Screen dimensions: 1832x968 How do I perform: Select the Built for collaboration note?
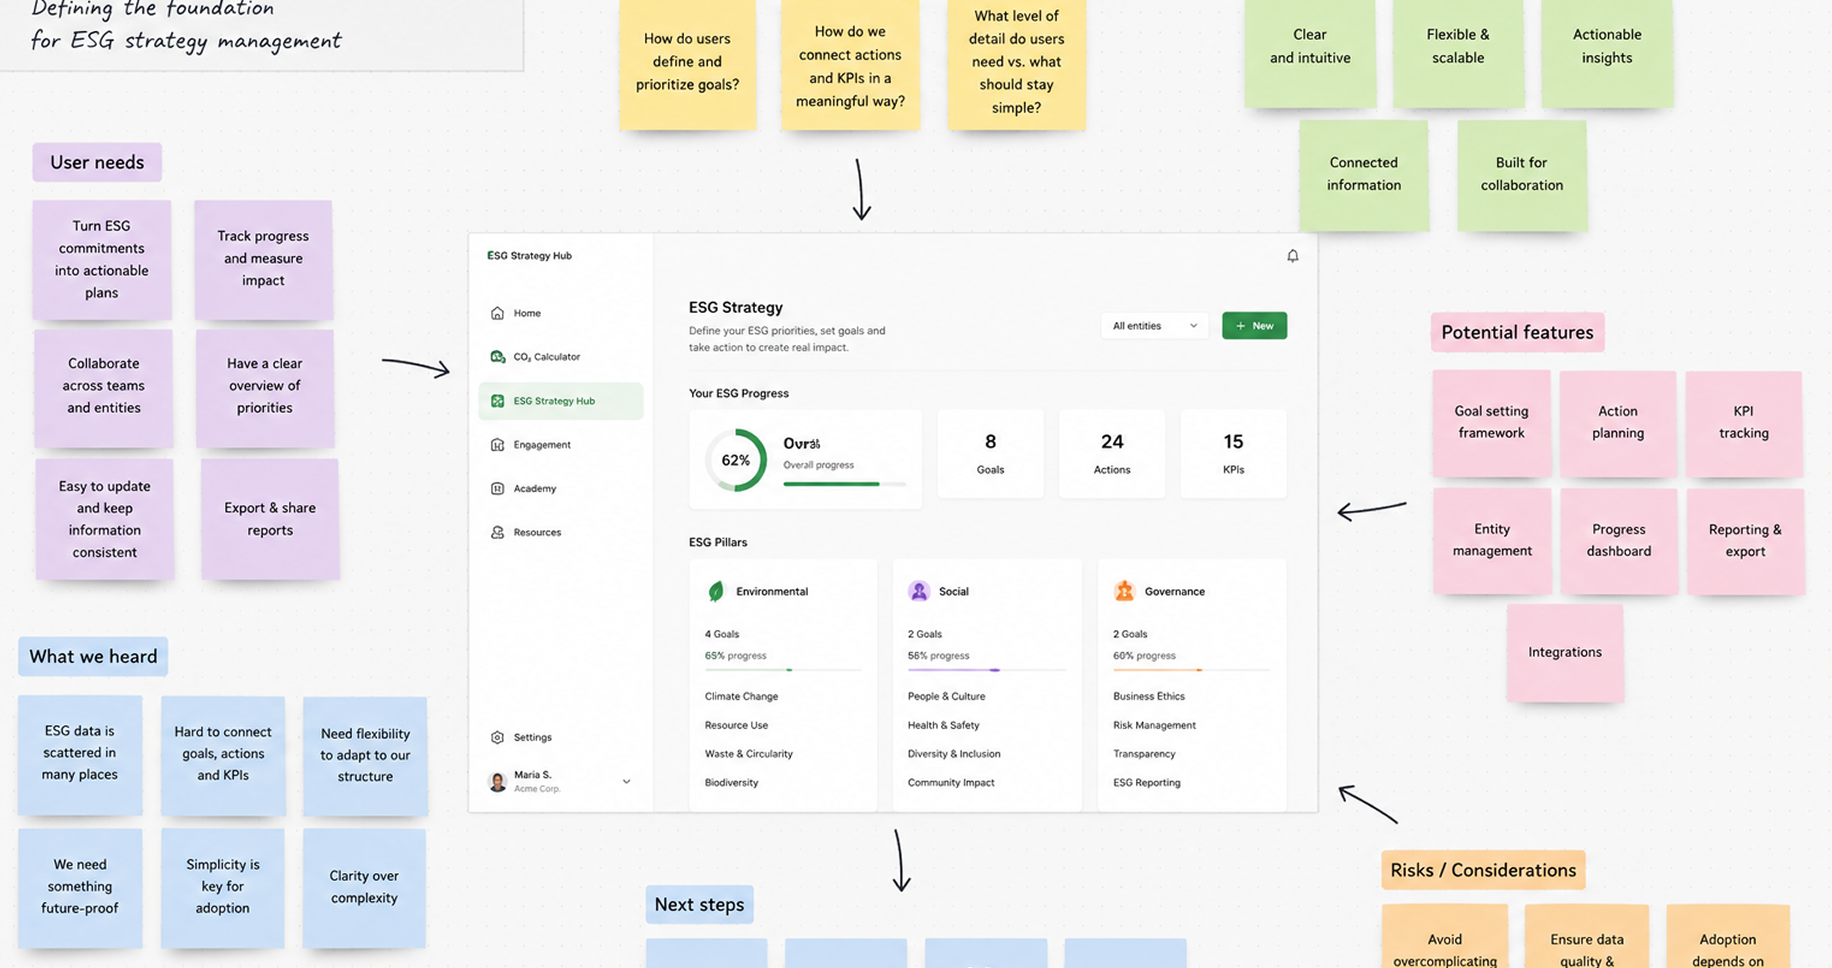1521,174
